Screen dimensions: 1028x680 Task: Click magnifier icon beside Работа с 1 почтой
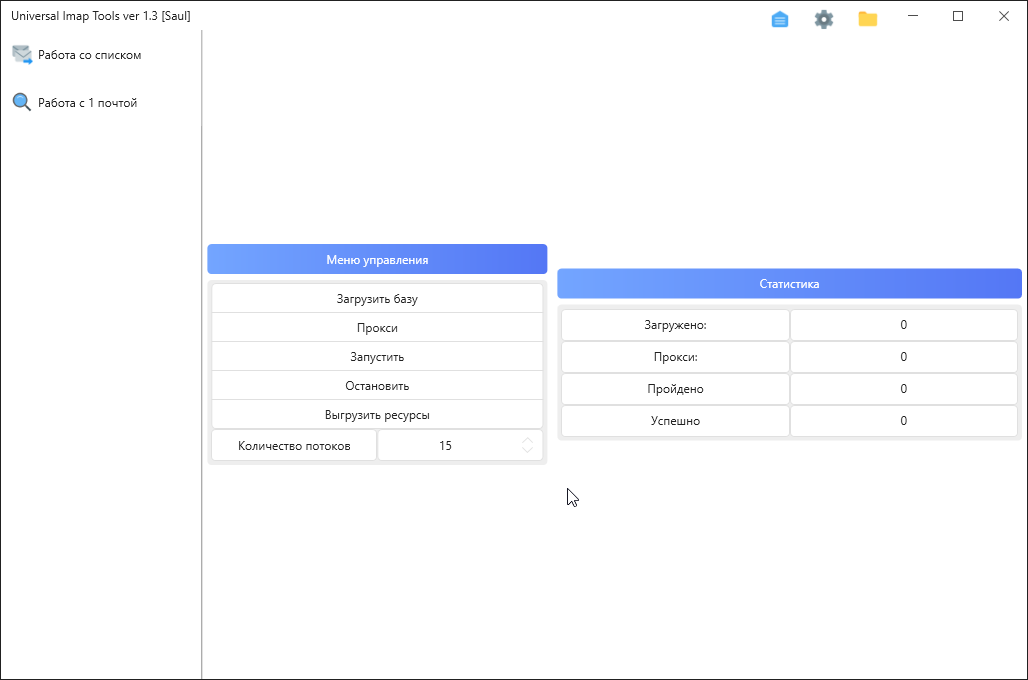coord(22,102)
